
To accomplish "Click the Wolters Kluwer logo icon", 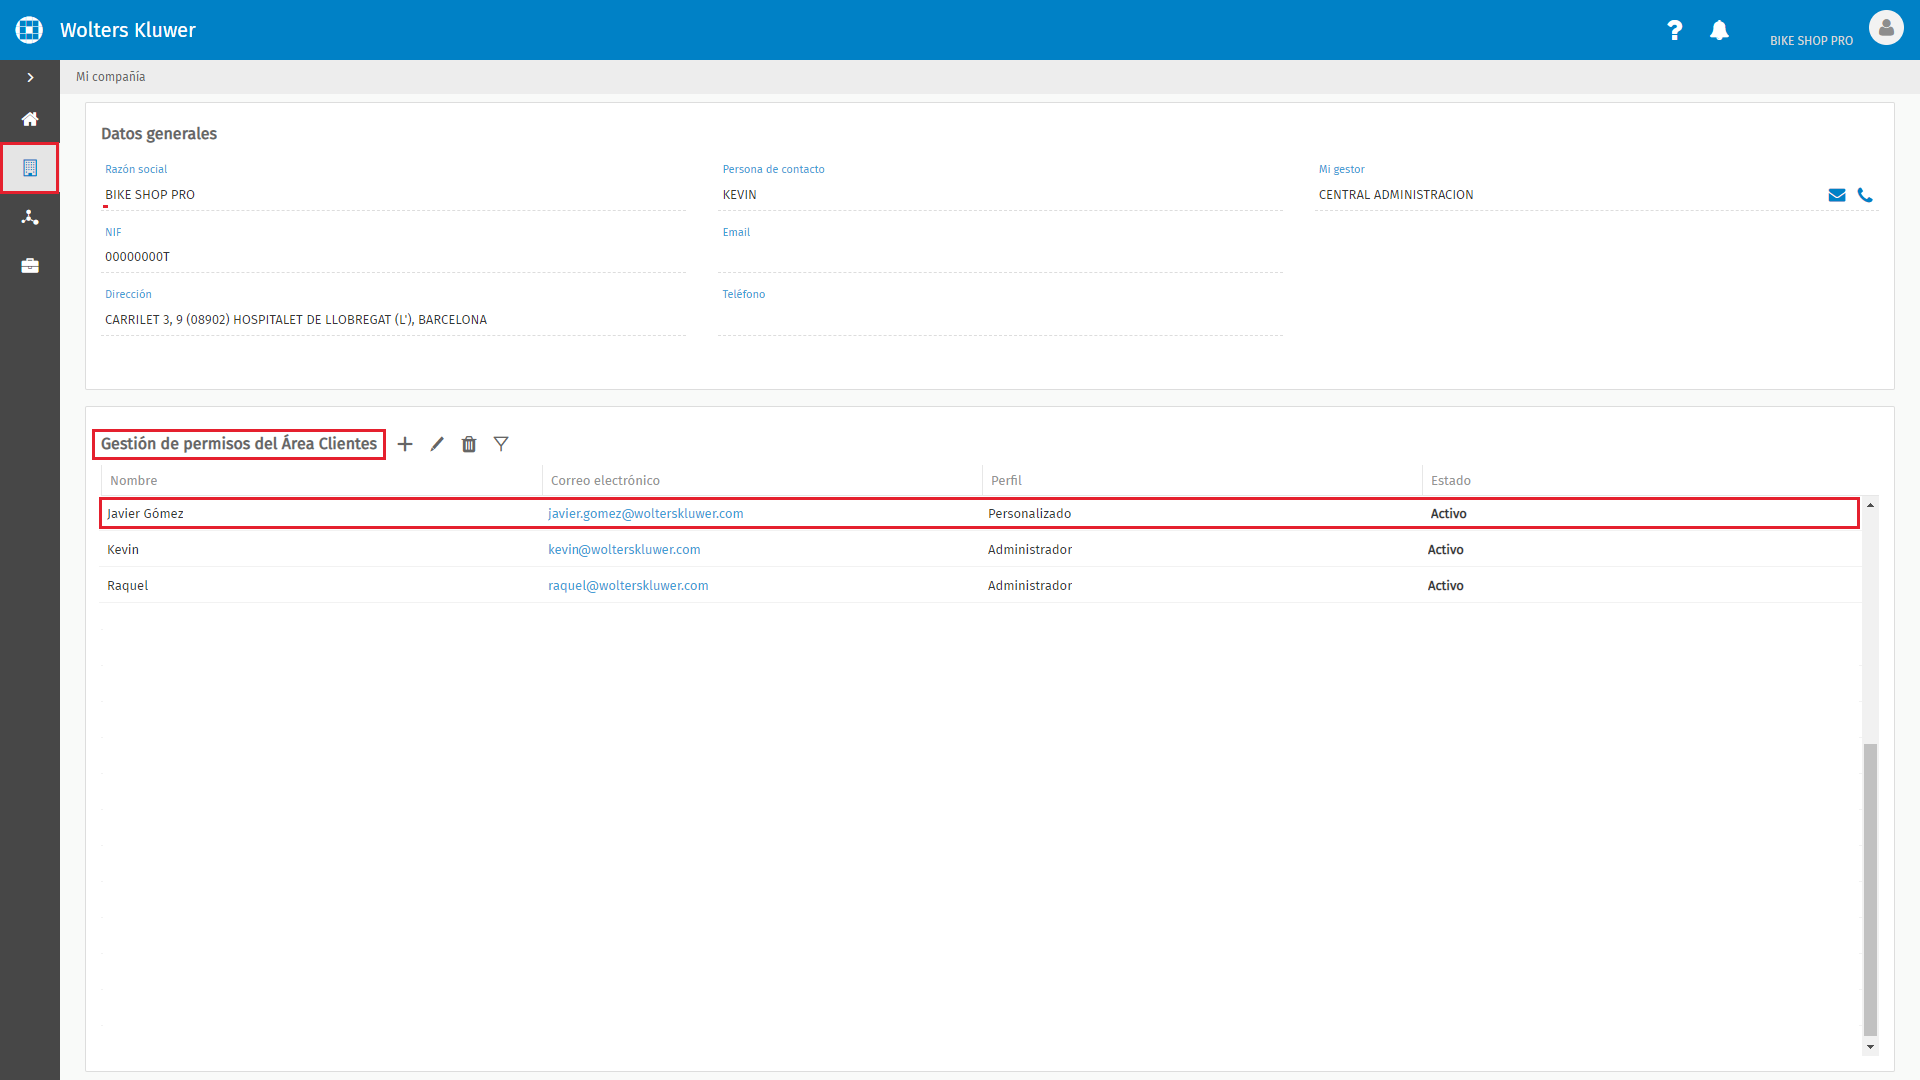I will (x=29, y=30).
